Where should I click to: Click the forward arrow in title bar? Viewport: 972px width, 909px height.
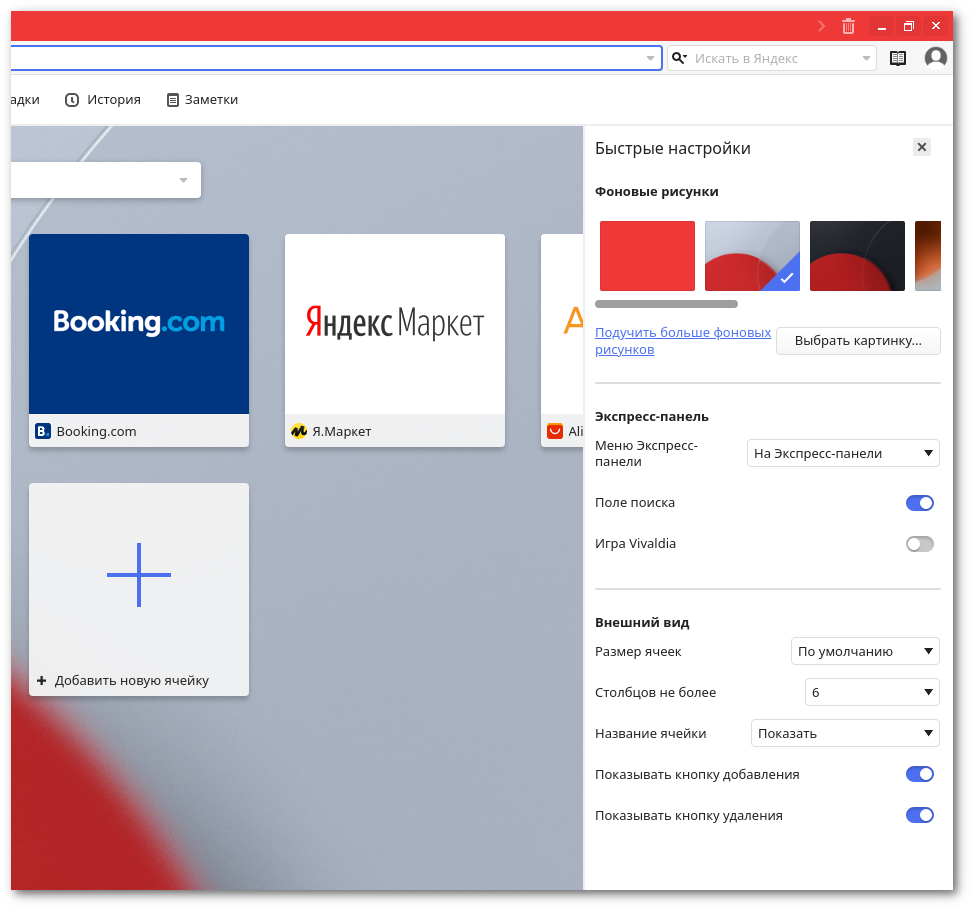point(821,26)
